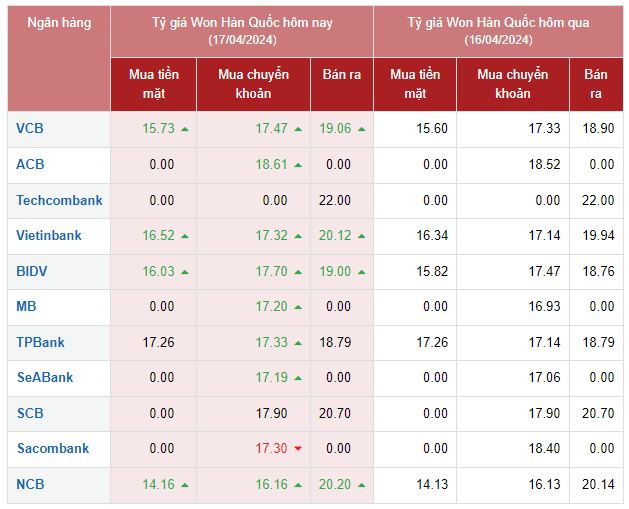The width and height of the screenshot is (629, 509).
Task: Click green up arrow next to ACB 18.61
Action: tap(298, 165)
